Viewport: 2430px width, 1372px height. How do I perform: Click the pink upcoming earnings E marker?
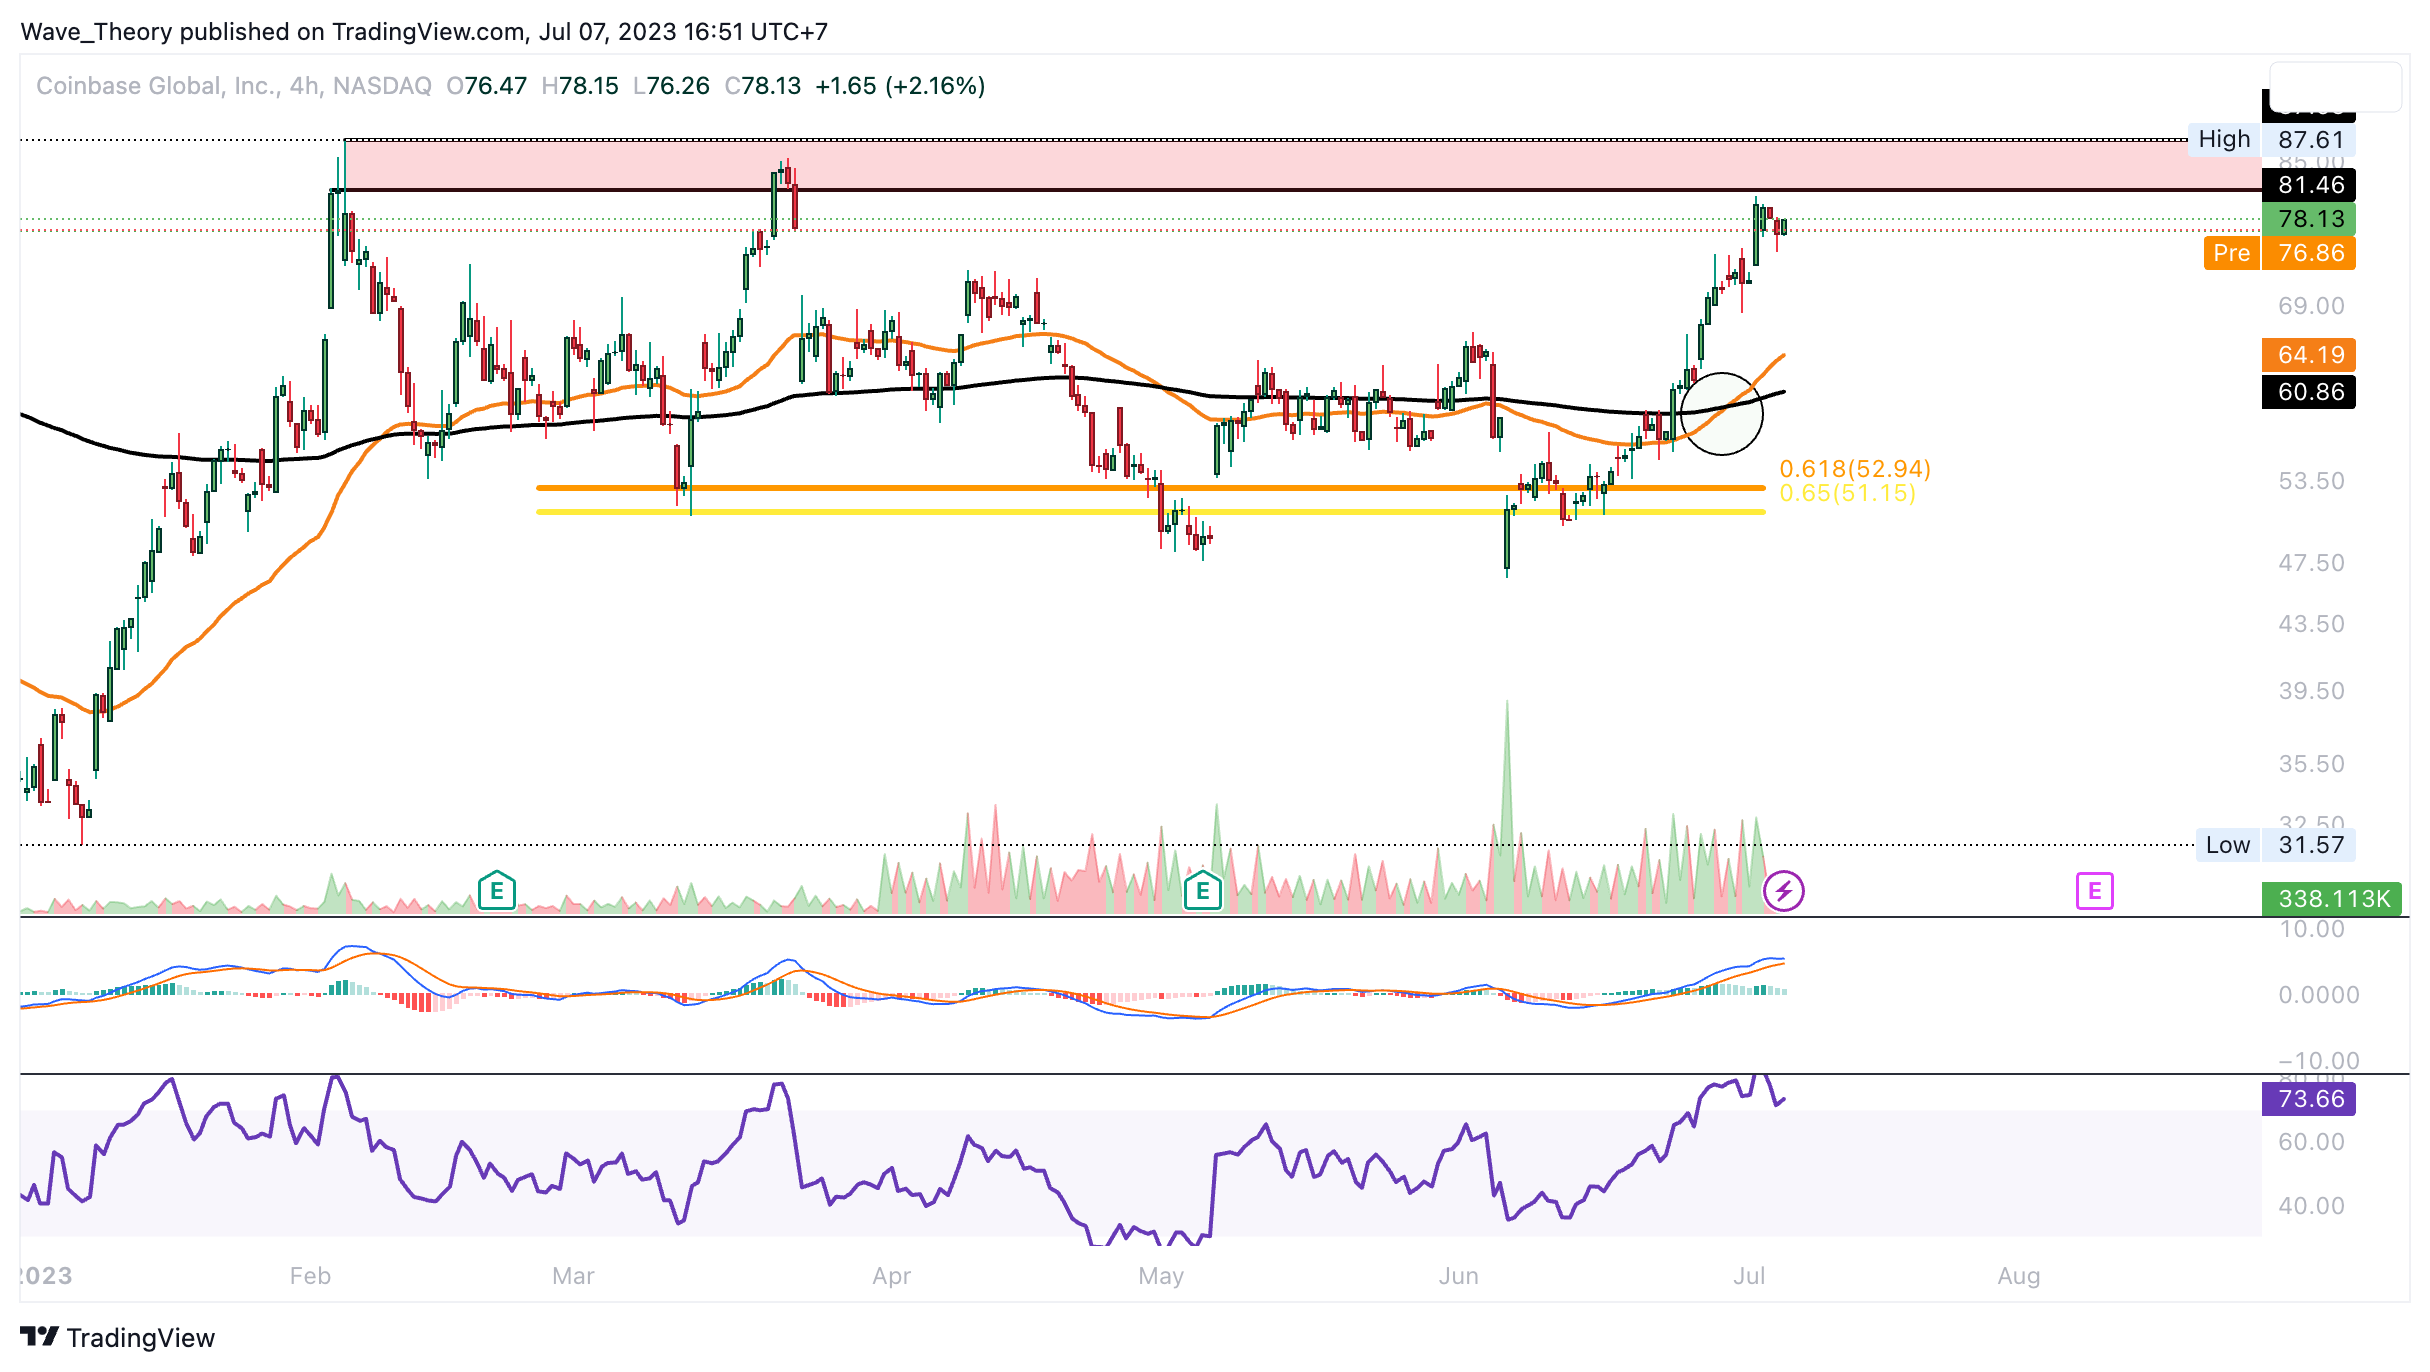(2094, 890)
